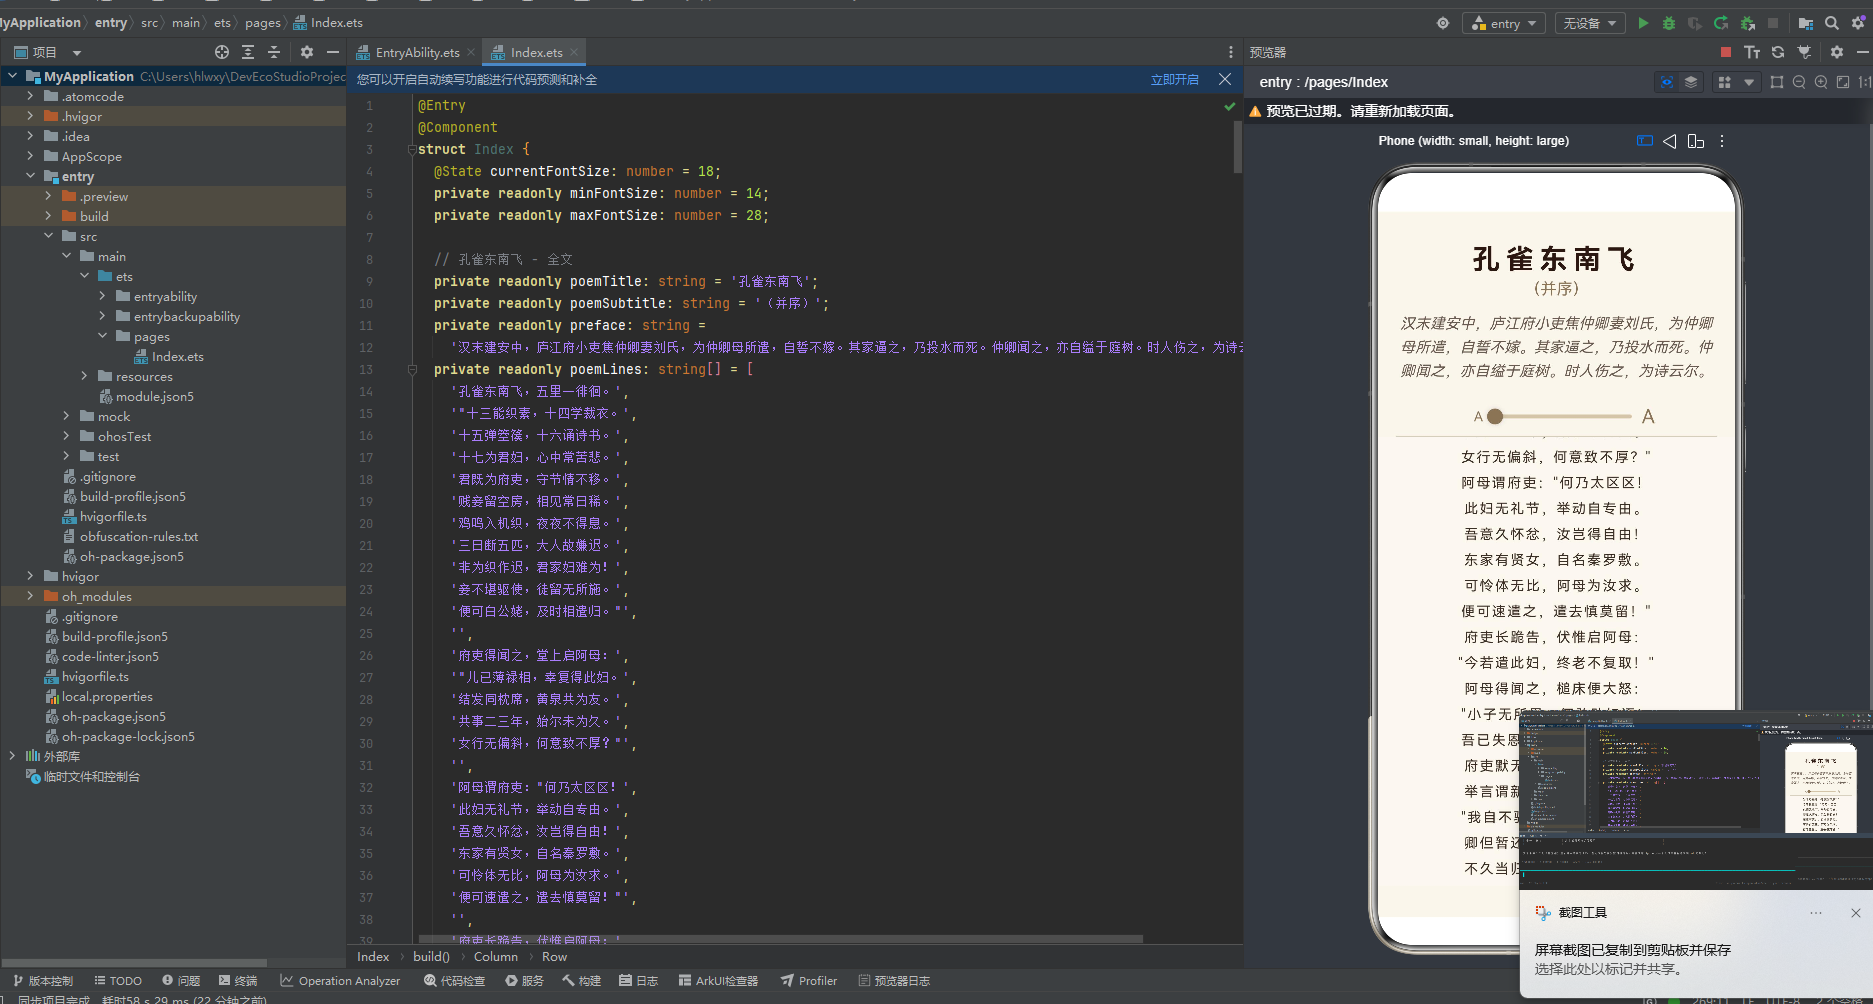Viewport: 1873px width, 1004px height.
Task: Open the 截图工具 notification options menu
Action: (1816, 913)
